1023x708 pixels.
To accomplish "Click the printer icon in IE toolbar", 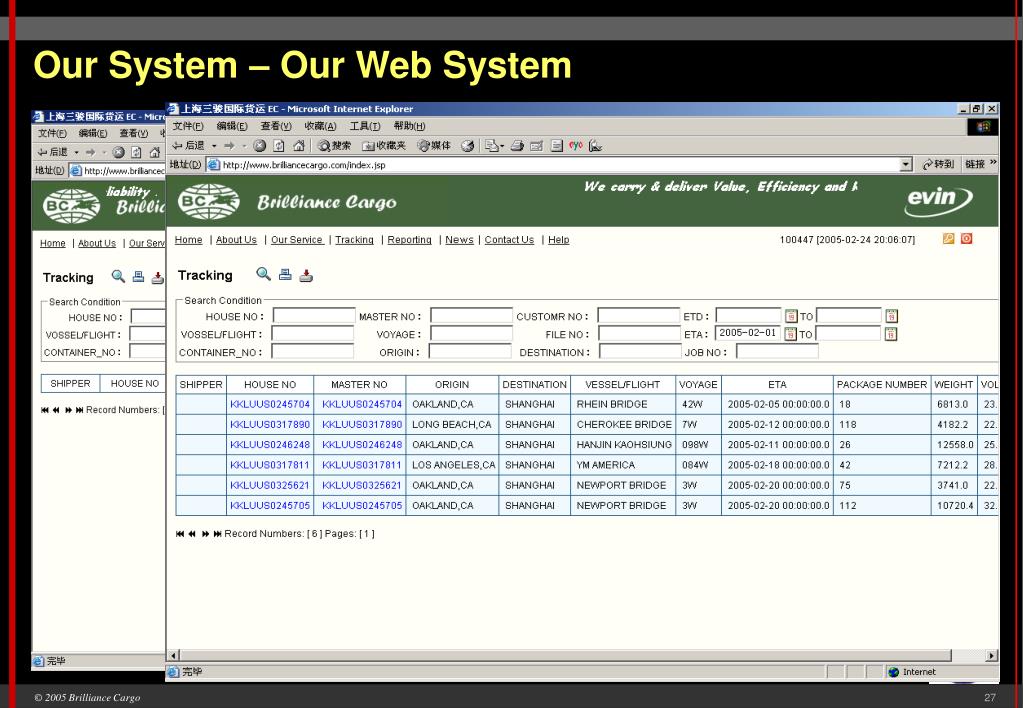I will [x=517, y=143].
